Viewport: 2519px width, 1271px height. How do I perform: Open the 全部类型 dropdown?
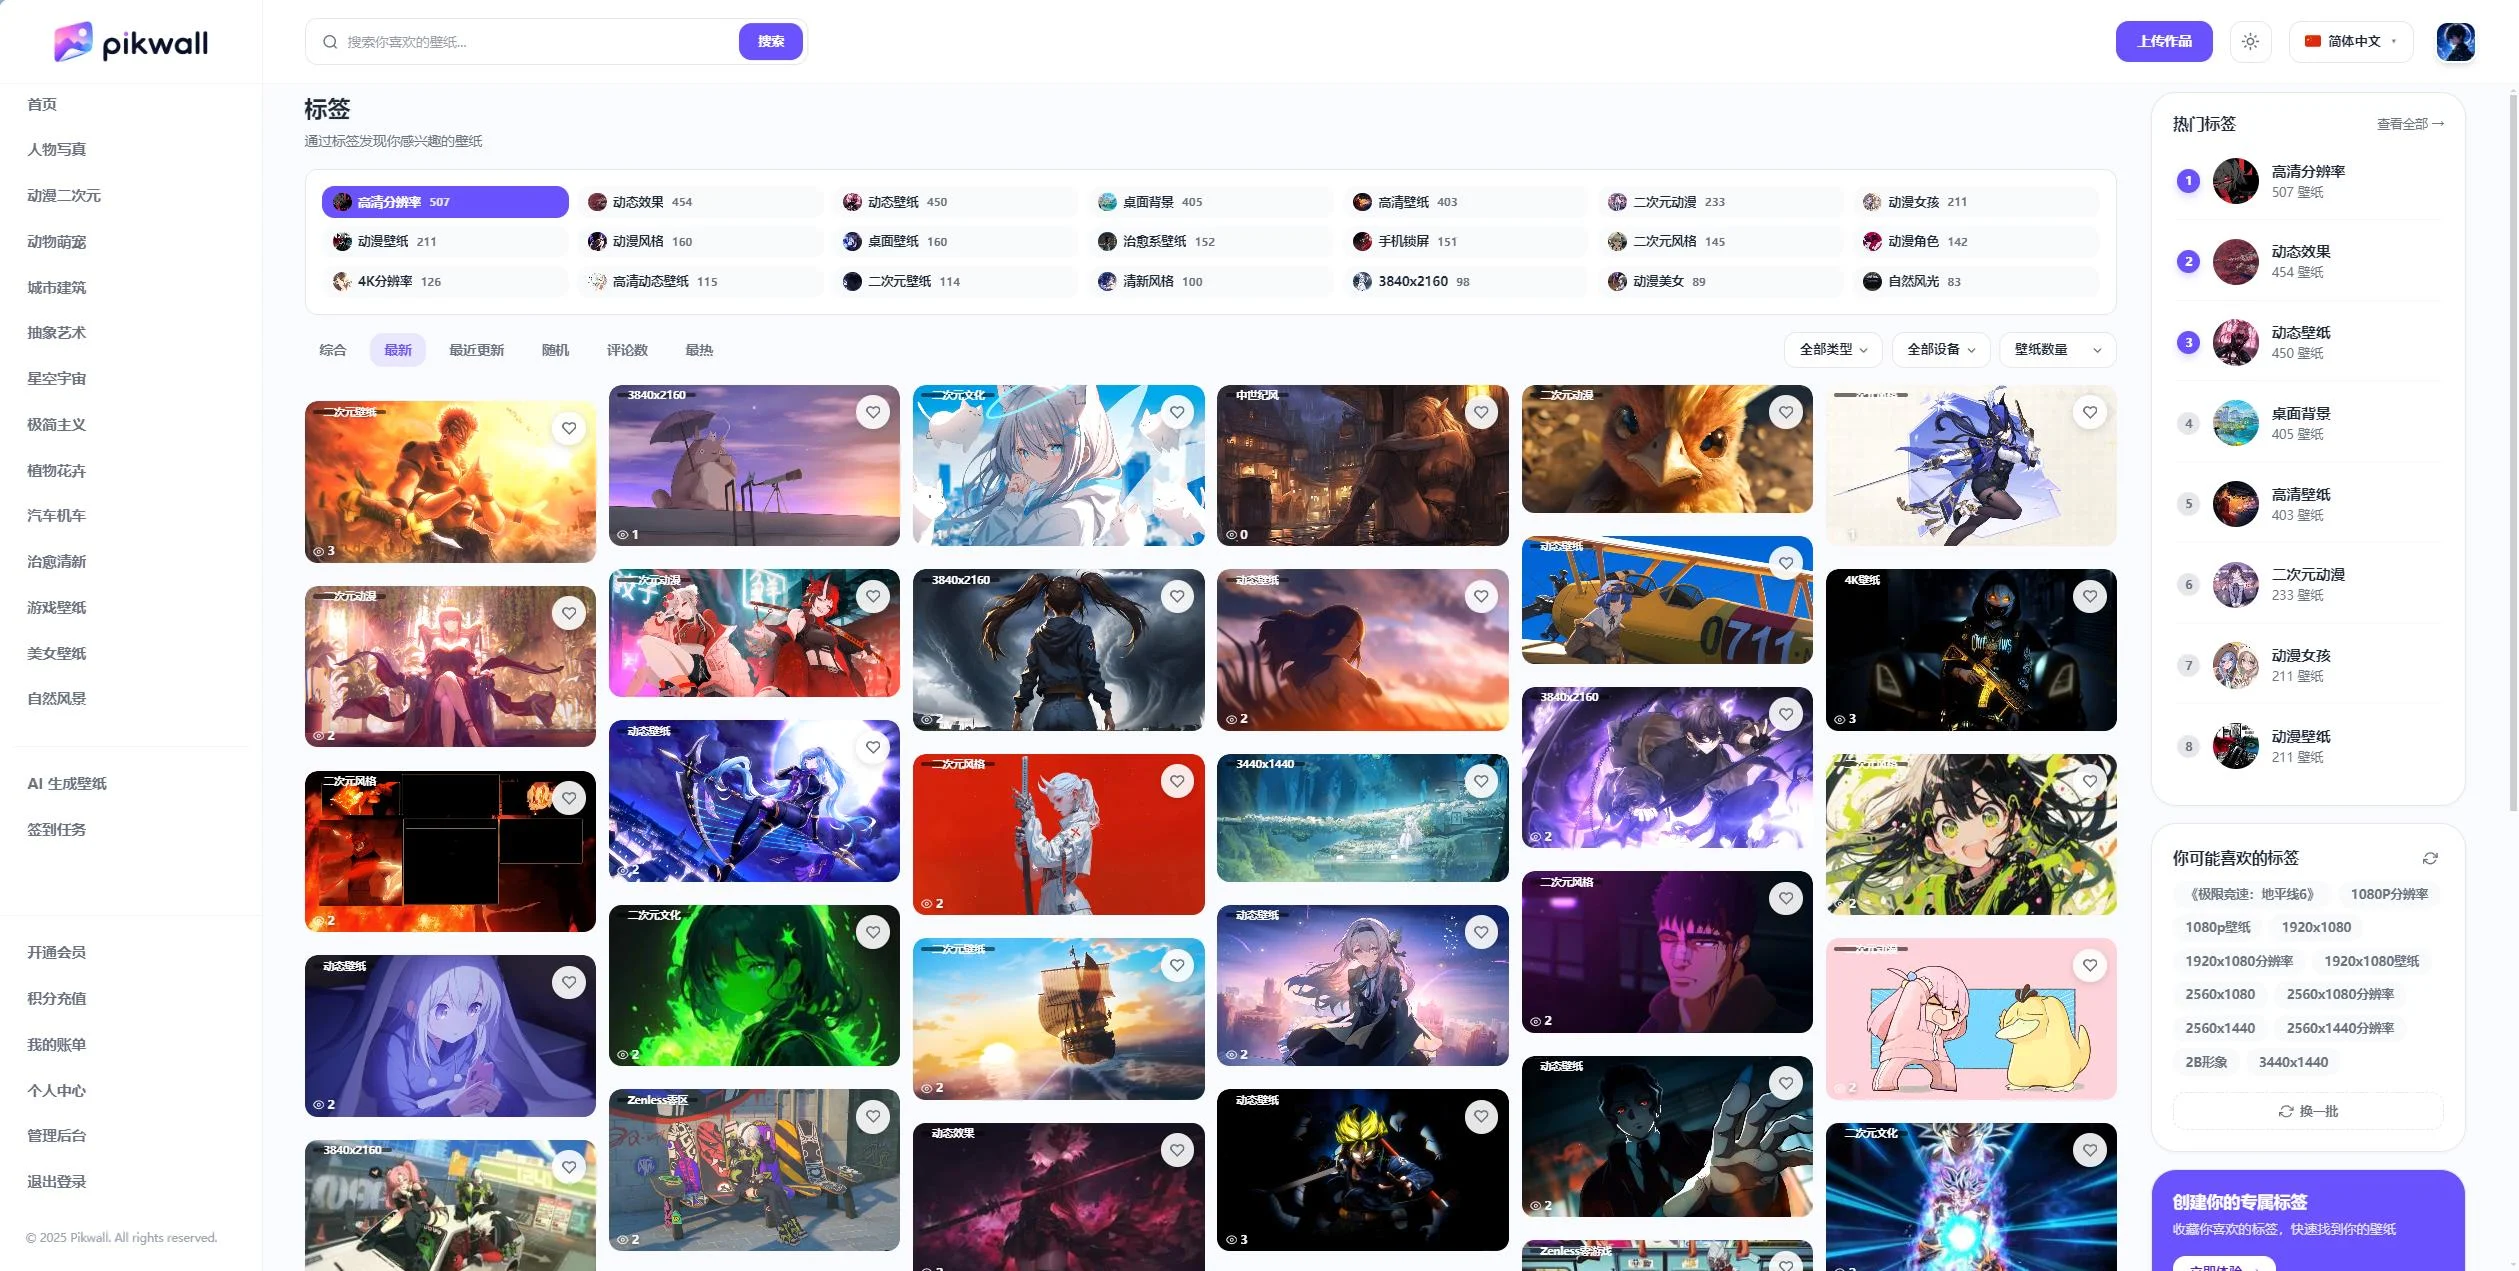(1833, 350)
